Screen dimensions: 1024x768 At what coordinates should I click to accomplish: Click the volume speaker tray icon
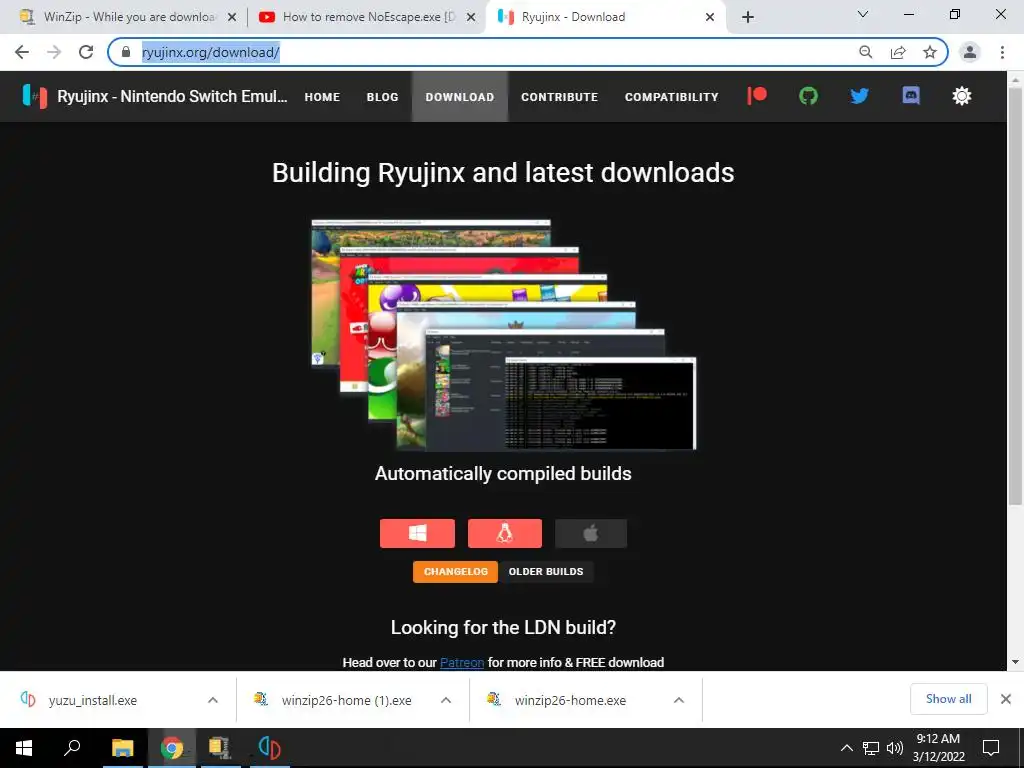[x=895, y=748]
